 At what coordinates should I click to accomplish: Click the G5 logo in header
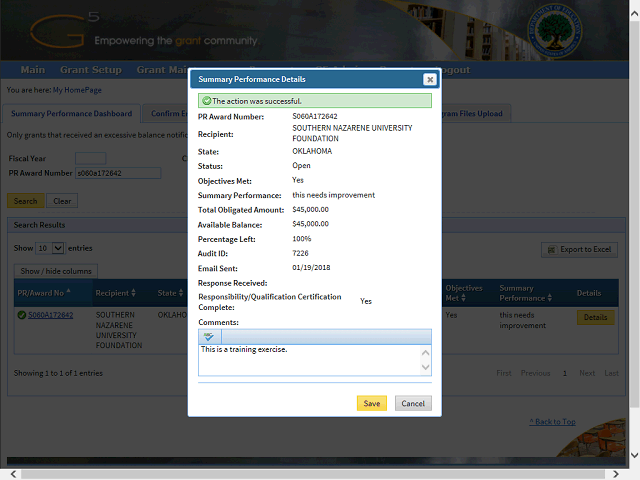(x=64, y=30)
